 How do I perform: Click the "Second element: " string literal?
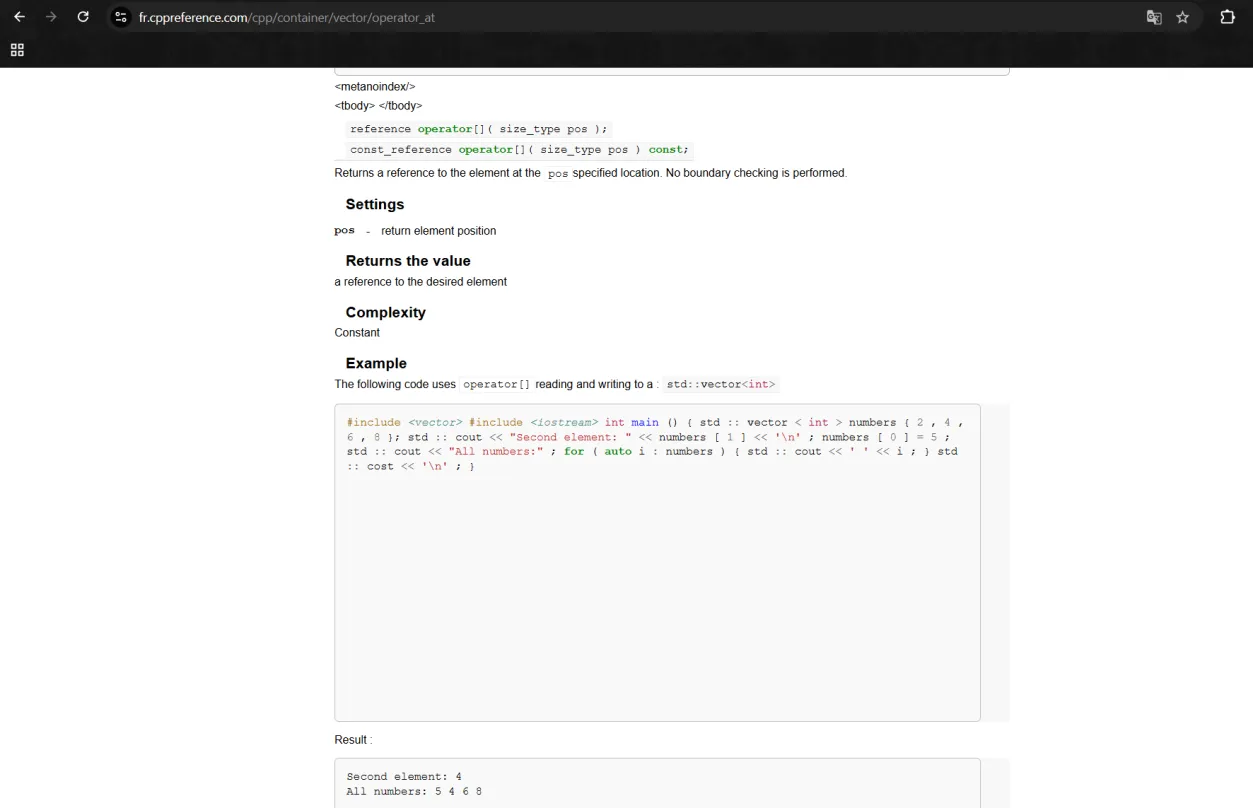[571, 437]
